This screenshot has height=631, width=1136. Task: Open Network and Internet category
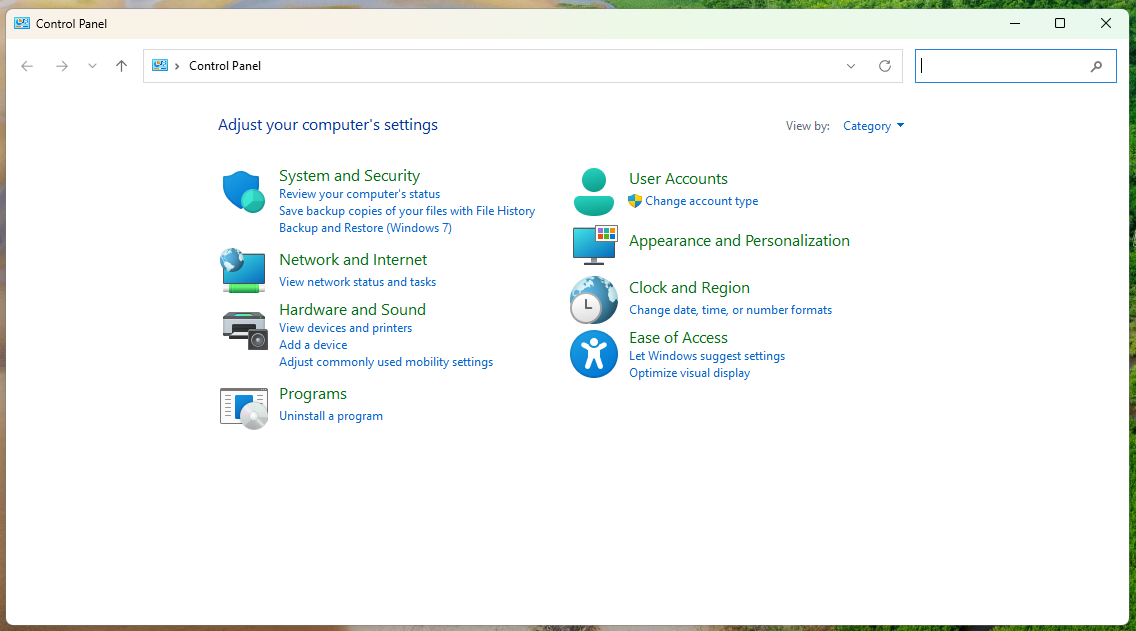tap(353, 259)
